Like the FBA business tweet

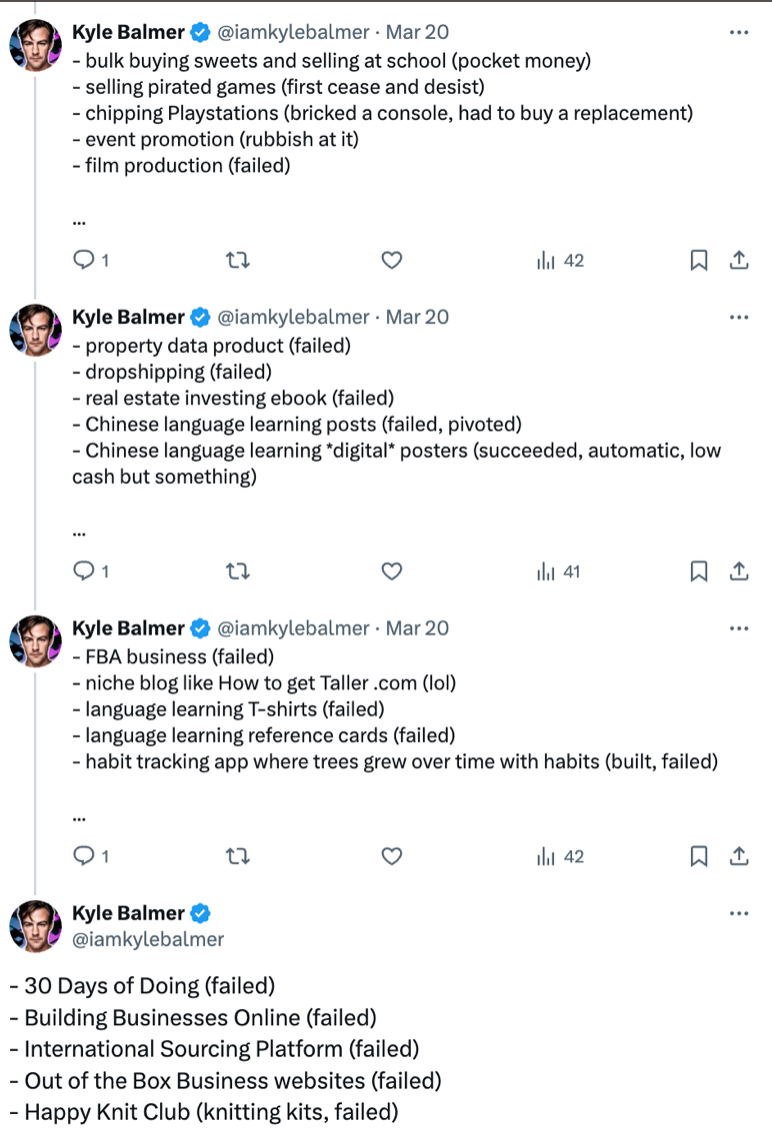click(392, 857)
